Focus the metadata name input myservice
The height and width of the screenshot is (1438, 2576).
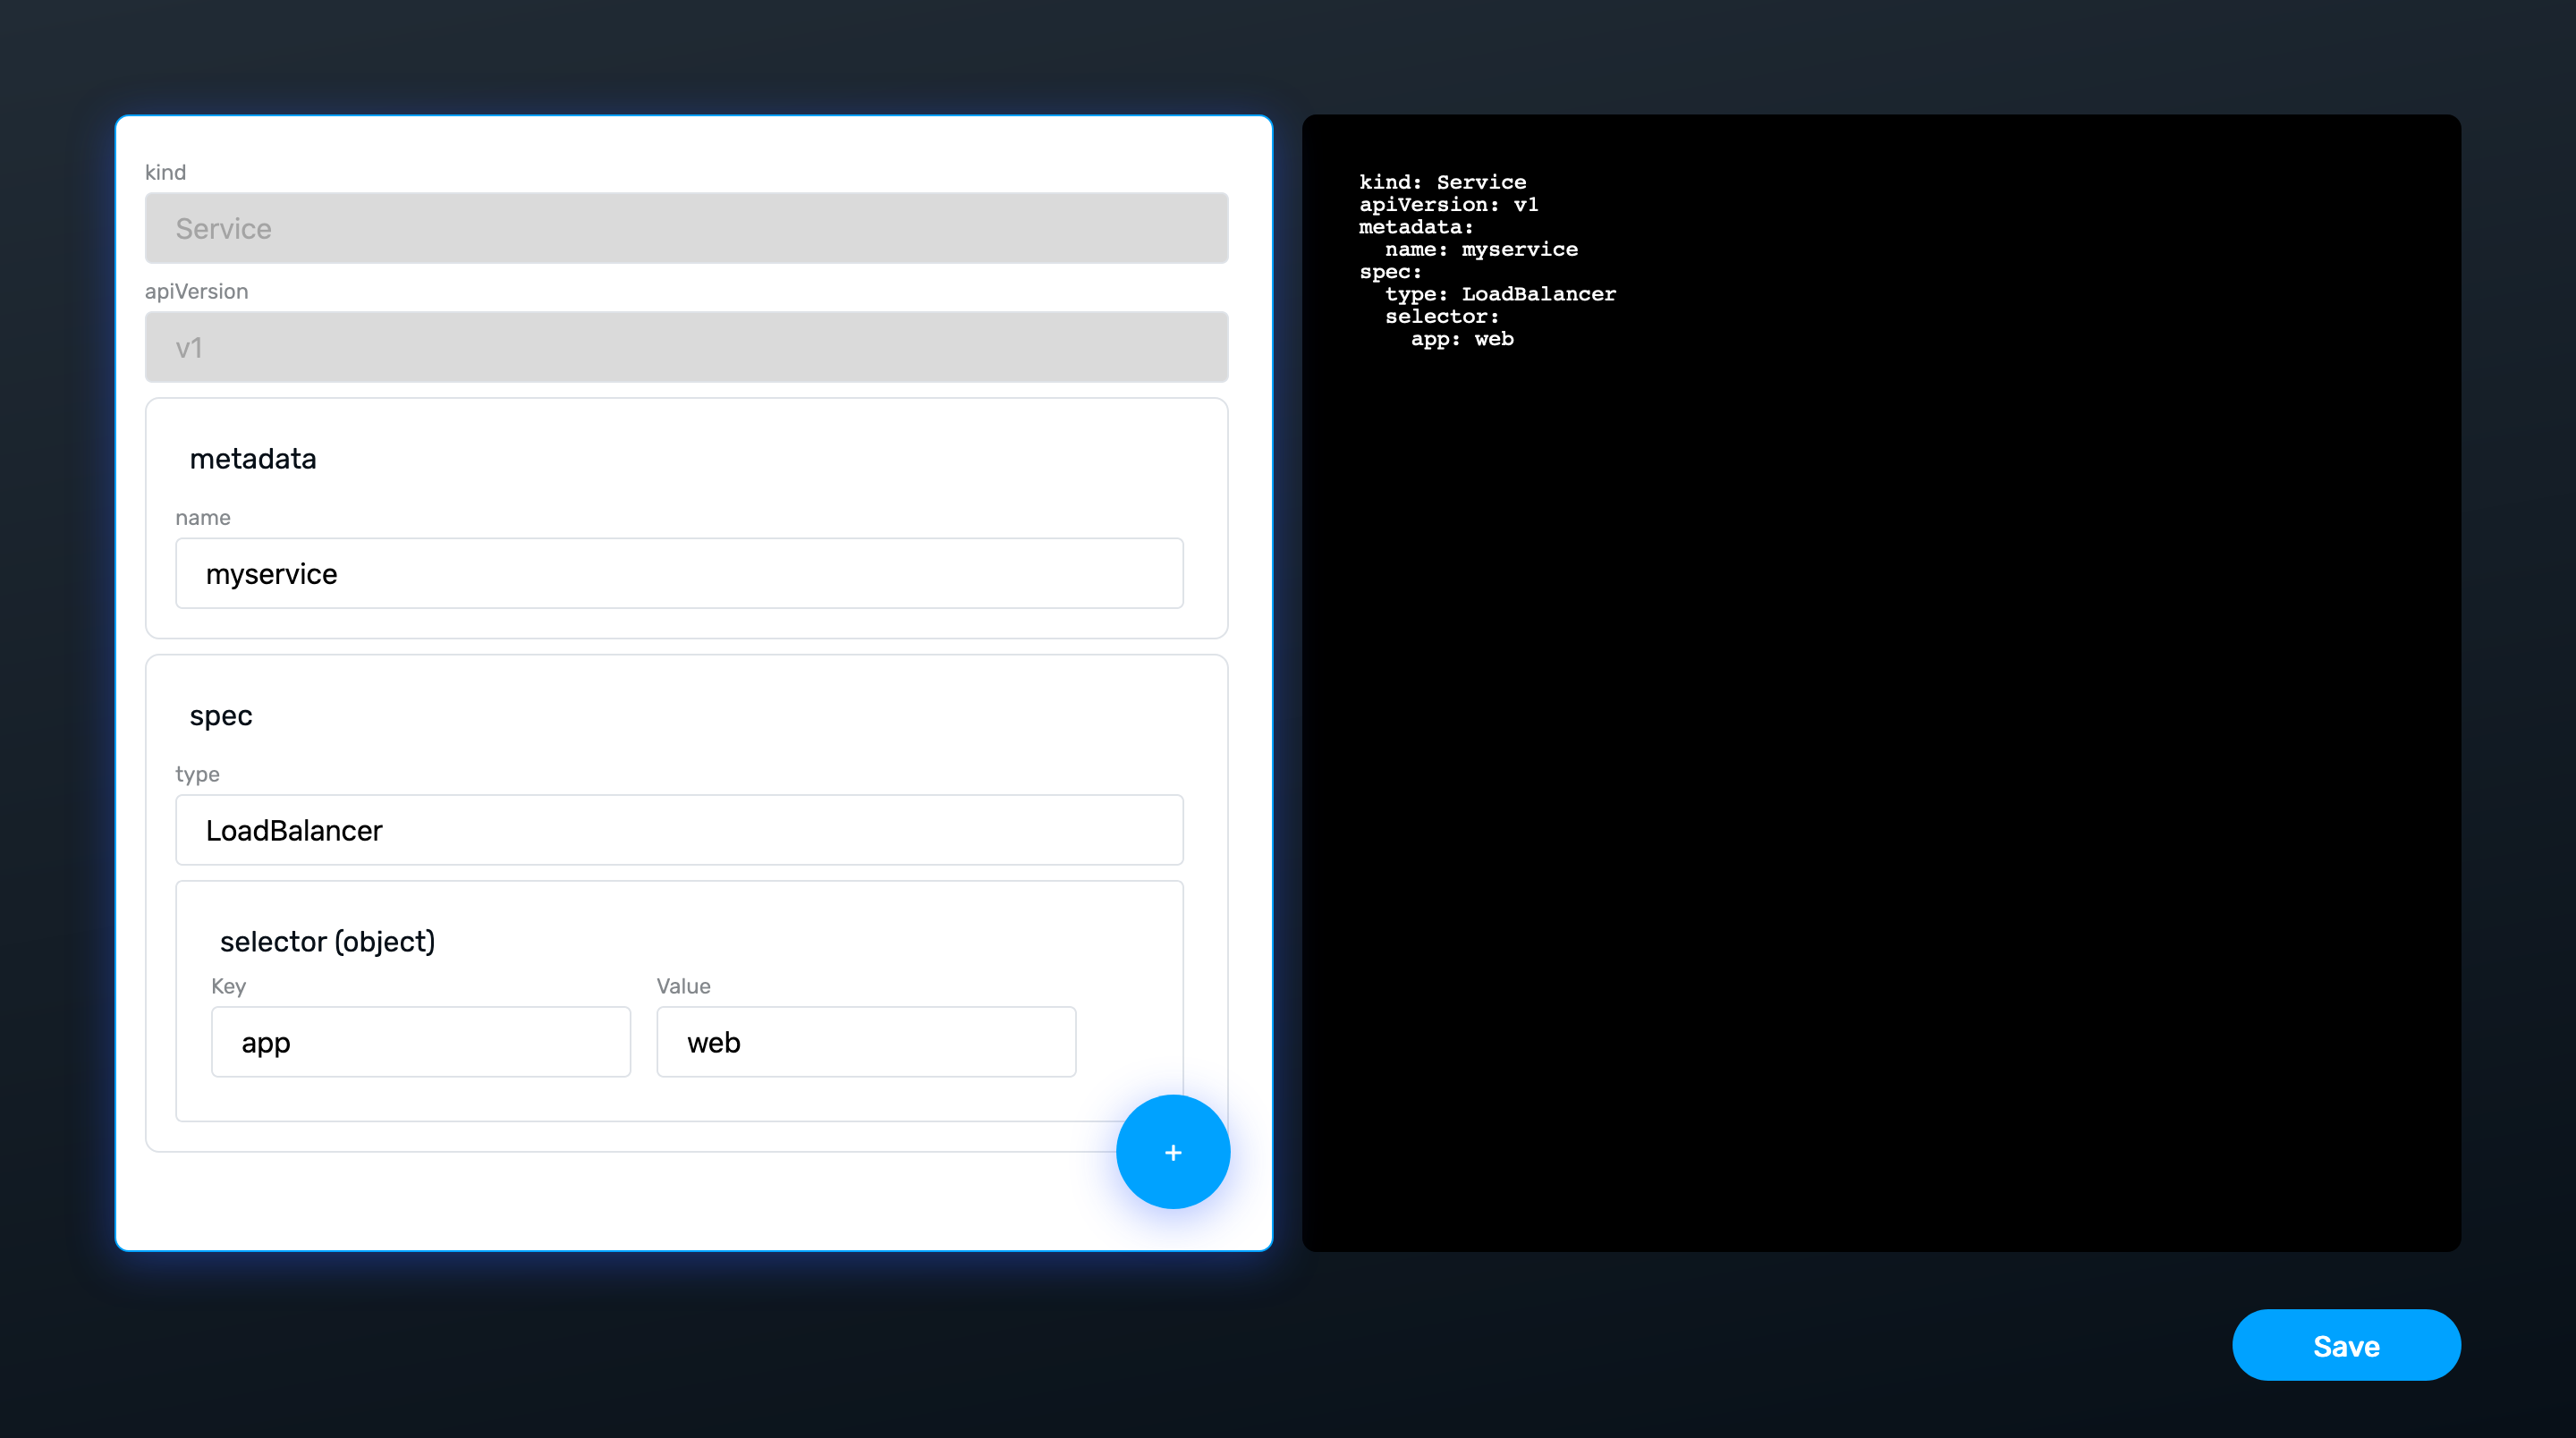pos(679,573)
